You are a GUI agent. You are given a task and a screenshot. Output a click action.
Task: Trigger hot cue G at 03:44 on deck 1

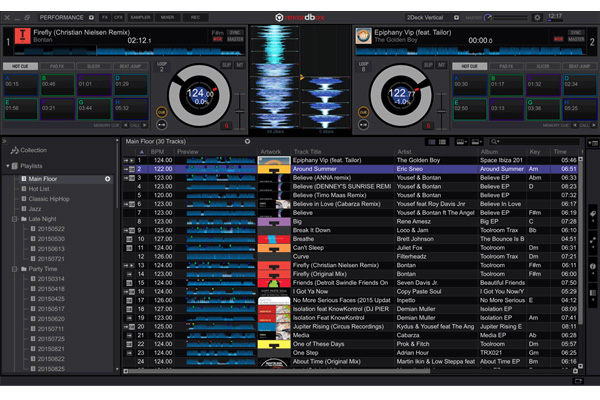[x=94, y=109]
